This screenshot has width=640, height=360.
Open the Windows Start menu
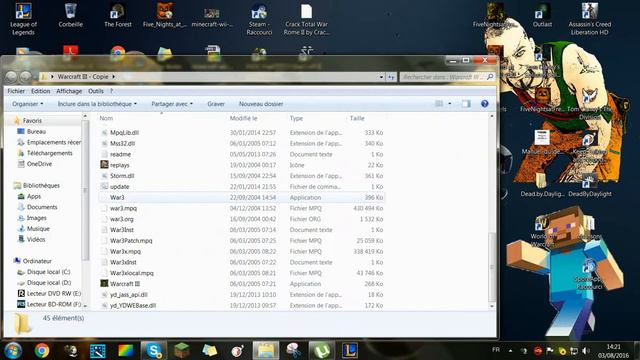[13, 351]
